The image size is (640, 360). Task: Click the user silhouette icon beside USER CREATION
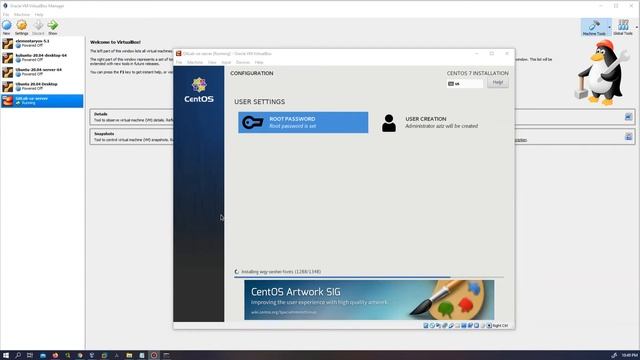[x=389, y=123]
